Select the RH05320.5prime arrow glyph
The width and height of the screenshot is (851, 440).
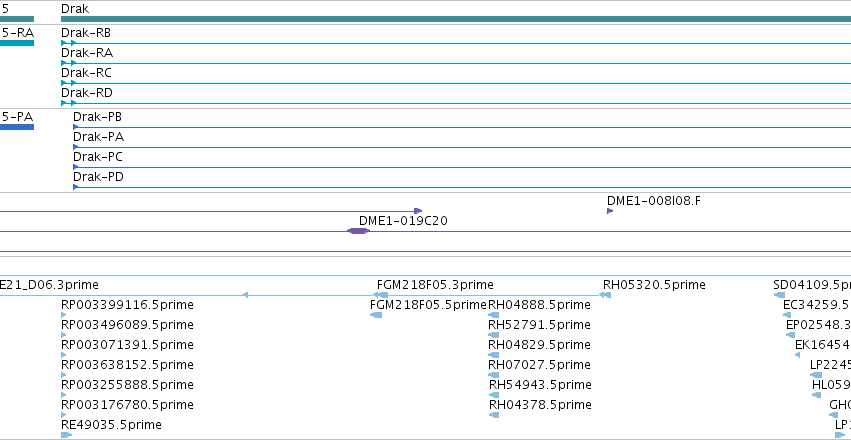605,295
